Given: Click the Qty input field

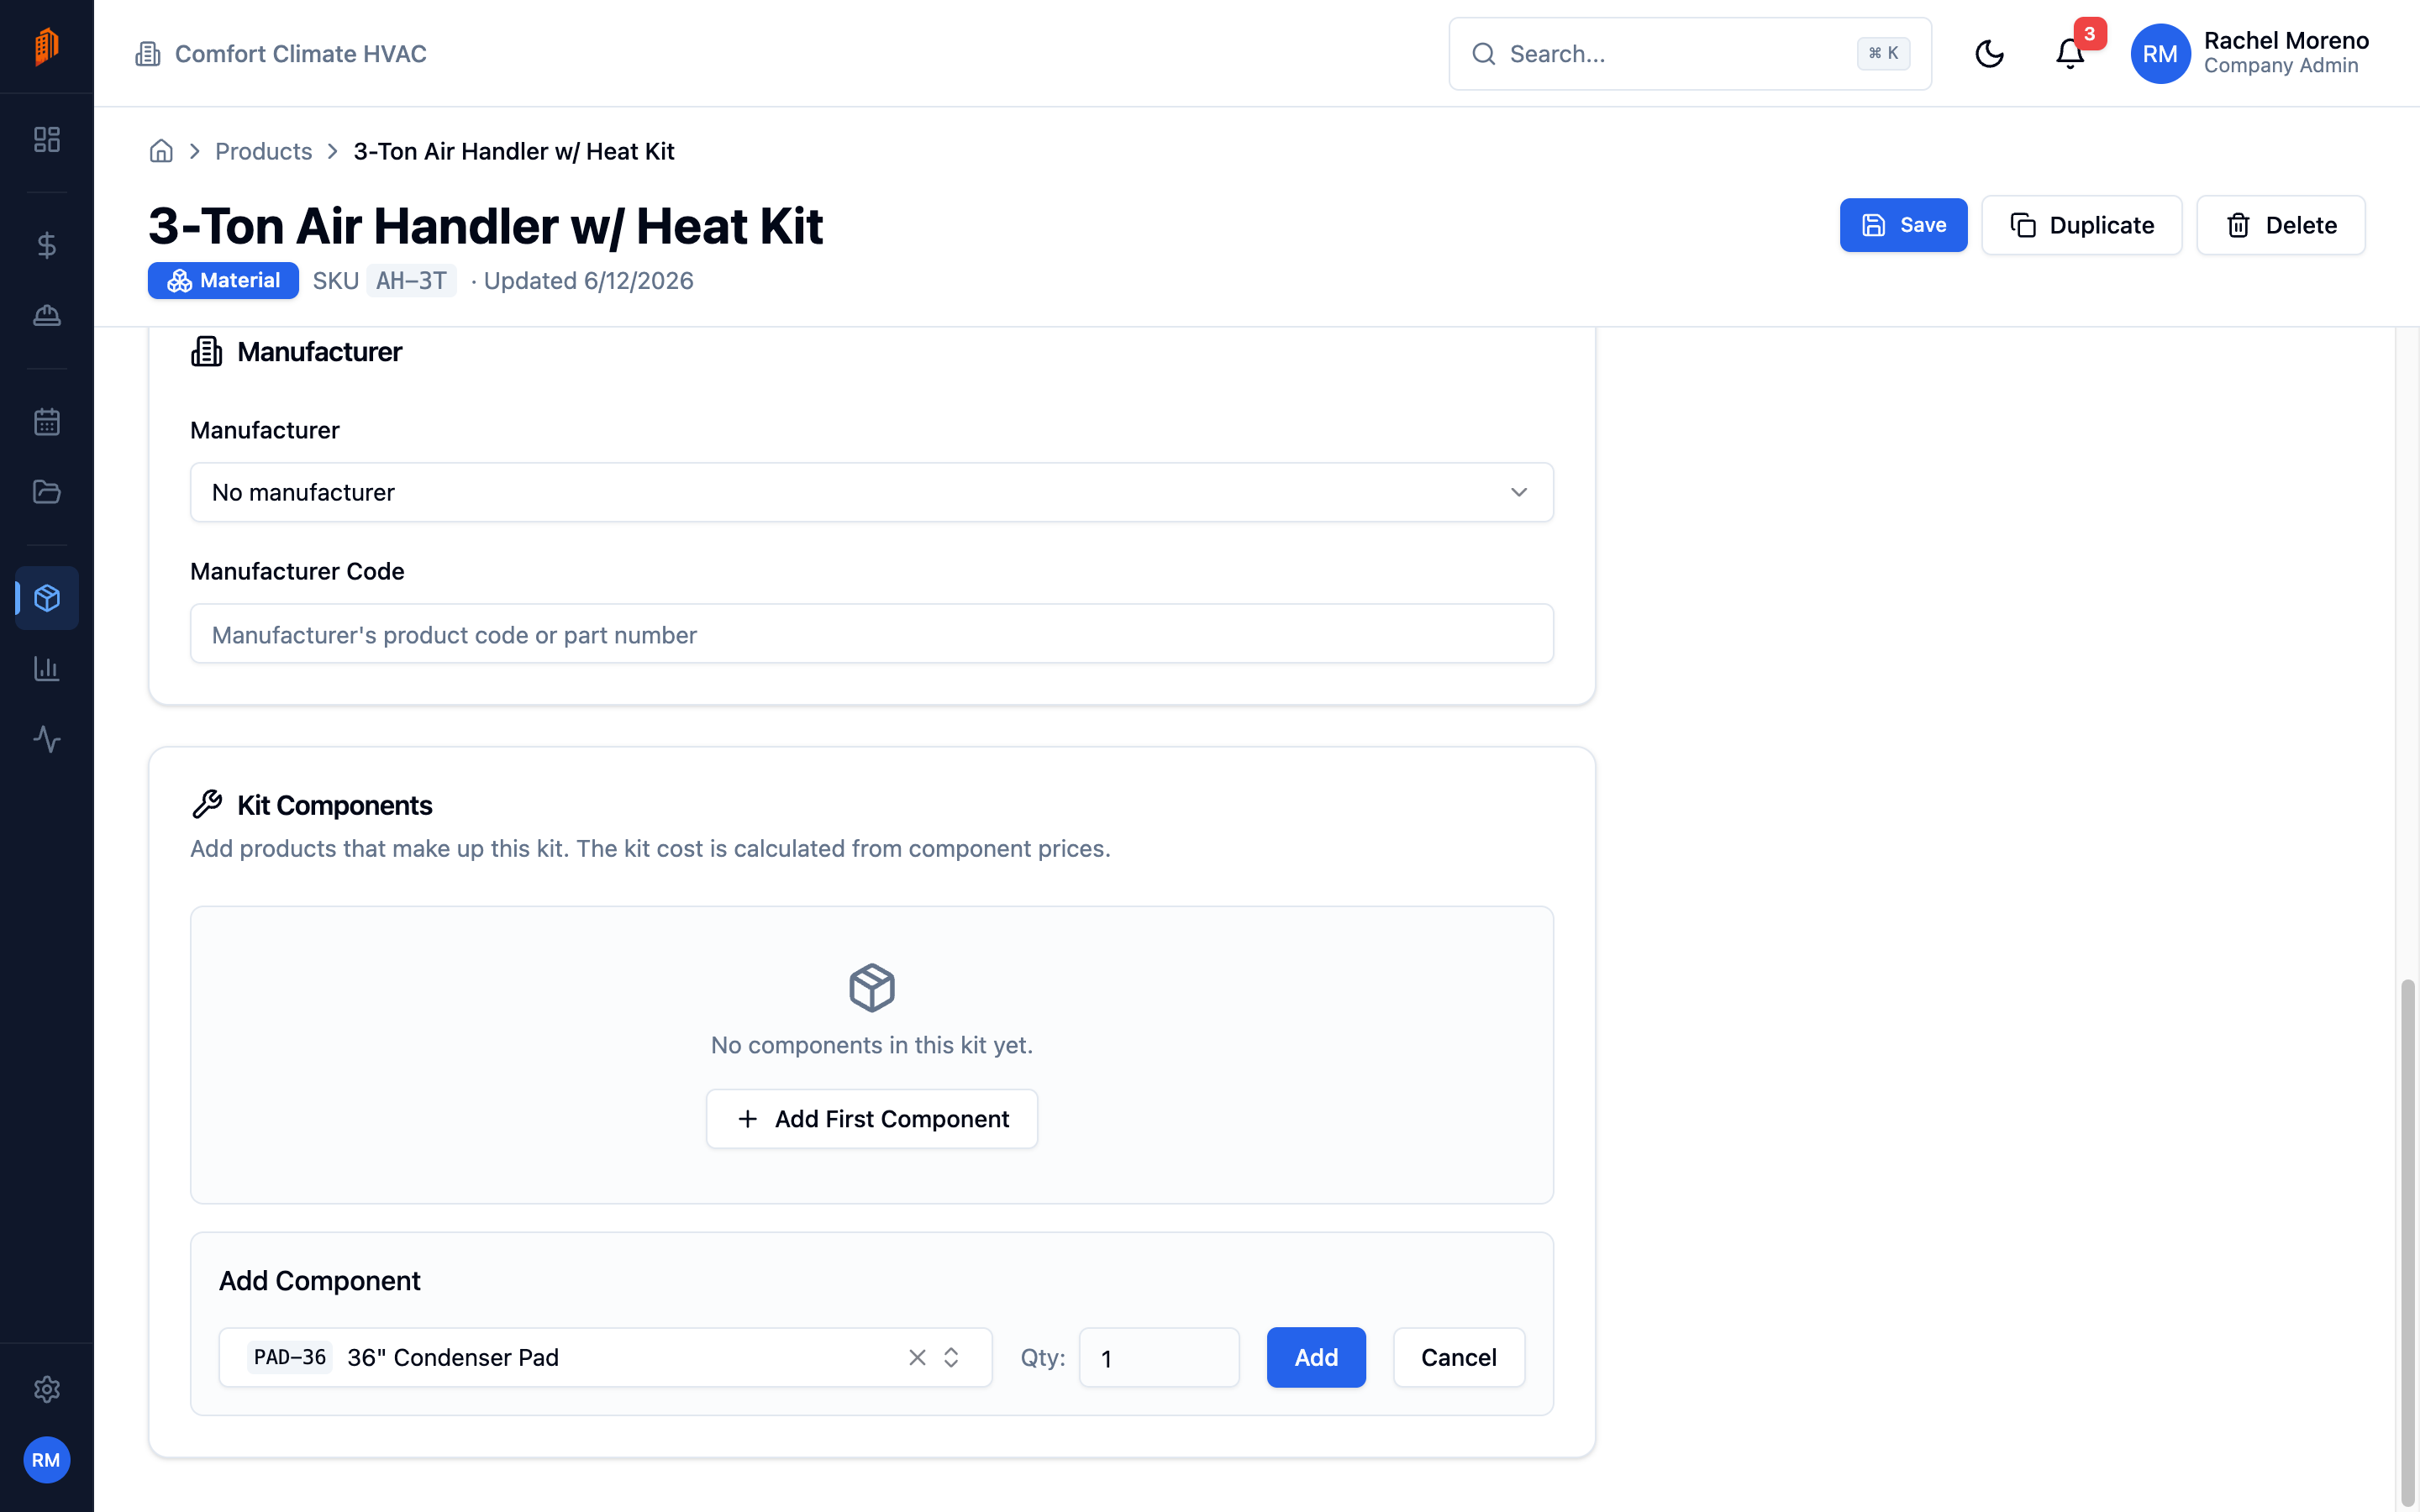Looking at the screenshot, I should (1159, 1357).
